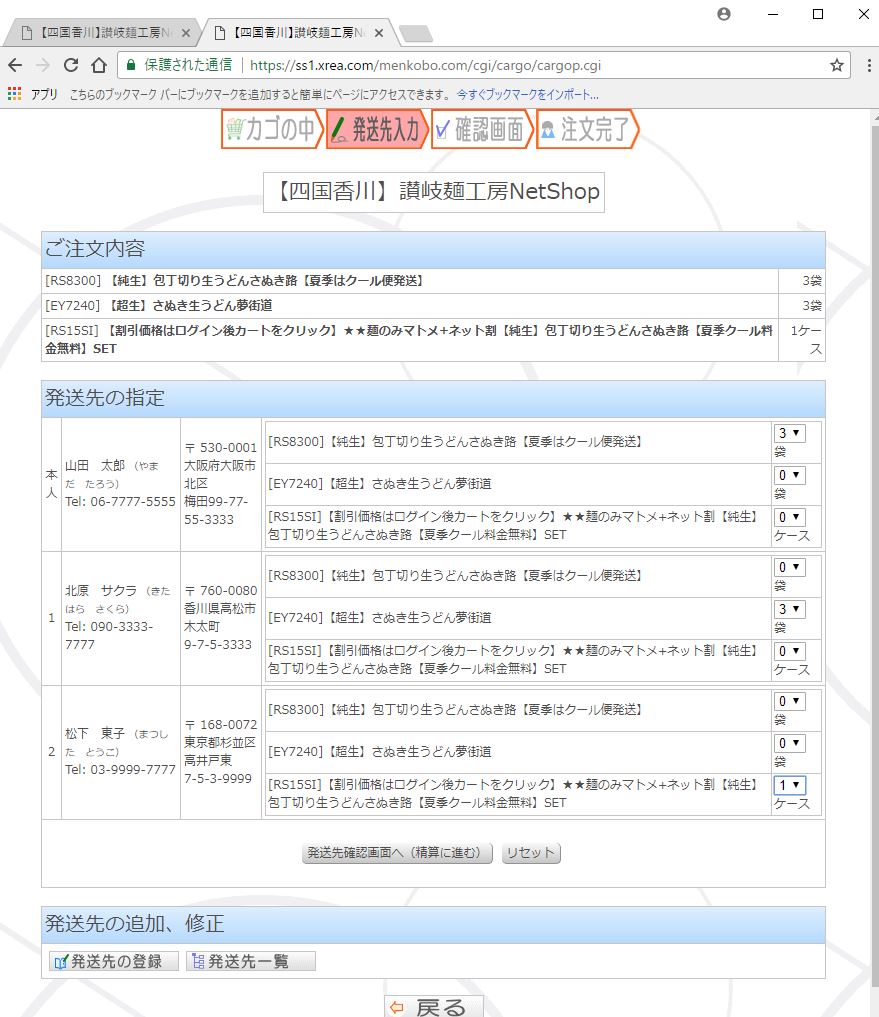Open EY7240 quantity dropdown for 松下 東子
The height and width of the screenshot is (1017, 879).
(789, 743)
